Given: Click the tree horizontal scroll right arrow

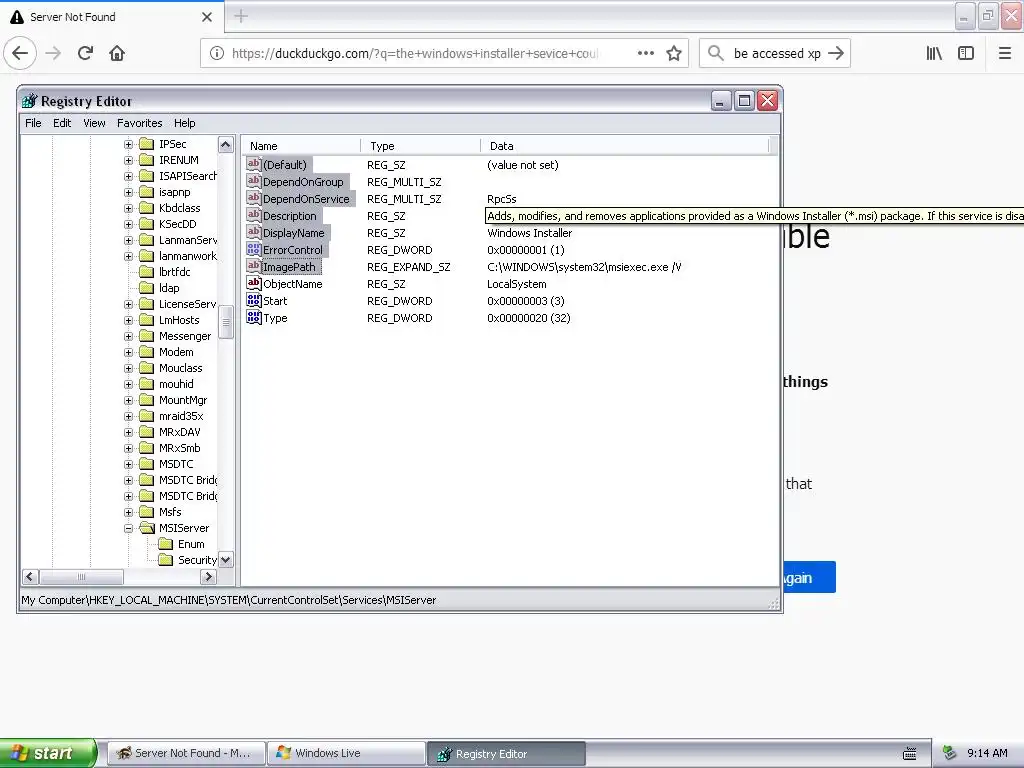Looking at the screenshot, I should coord(208,577).
